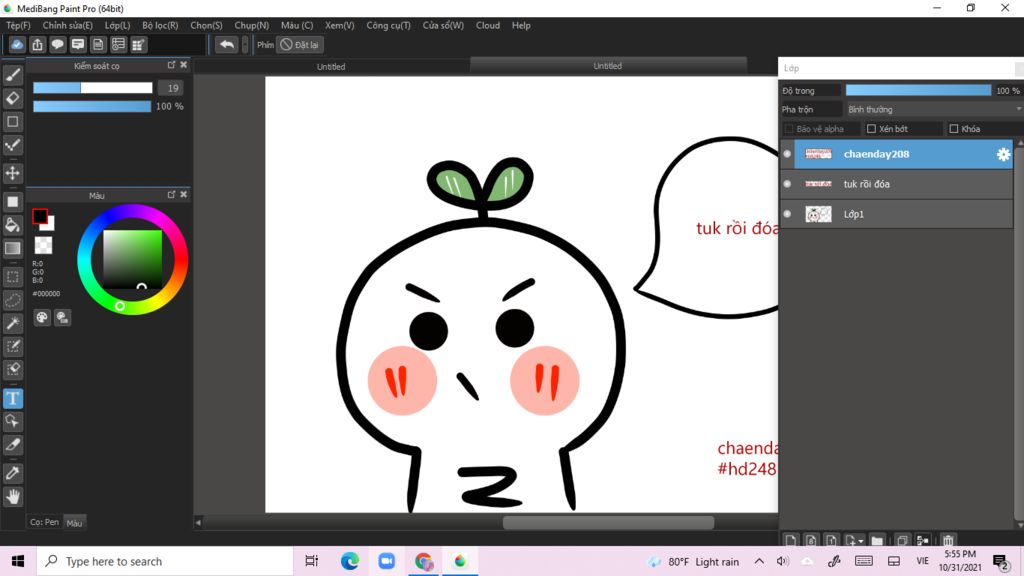Open the Chỉnh sửa(E) menu
This screenshot has height=576, width=1024.
pyautogui.click(x=67, y=25)
